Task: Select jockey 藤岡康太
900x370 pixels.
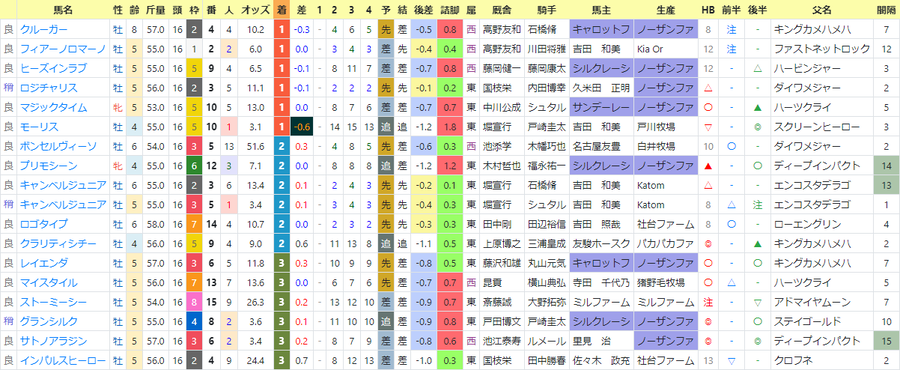Action: pos(547,68)
